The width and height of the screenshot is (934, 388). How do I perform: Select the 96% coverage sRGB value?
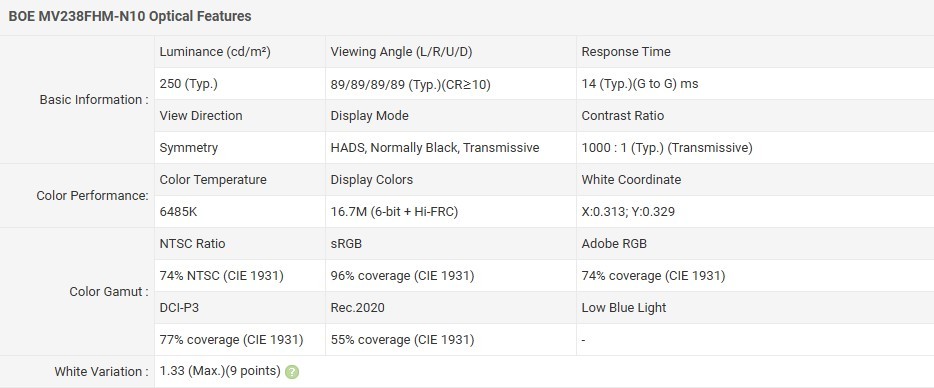click(x=402, y=276)
